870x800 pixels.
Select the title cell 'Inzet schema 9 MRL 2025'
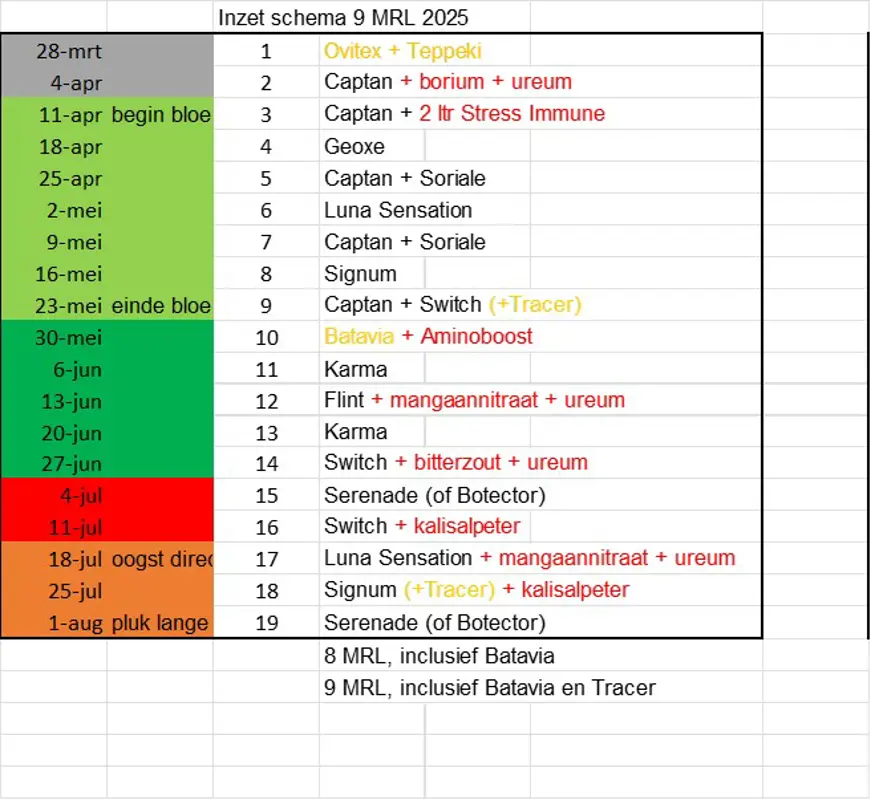coord(343,18)
